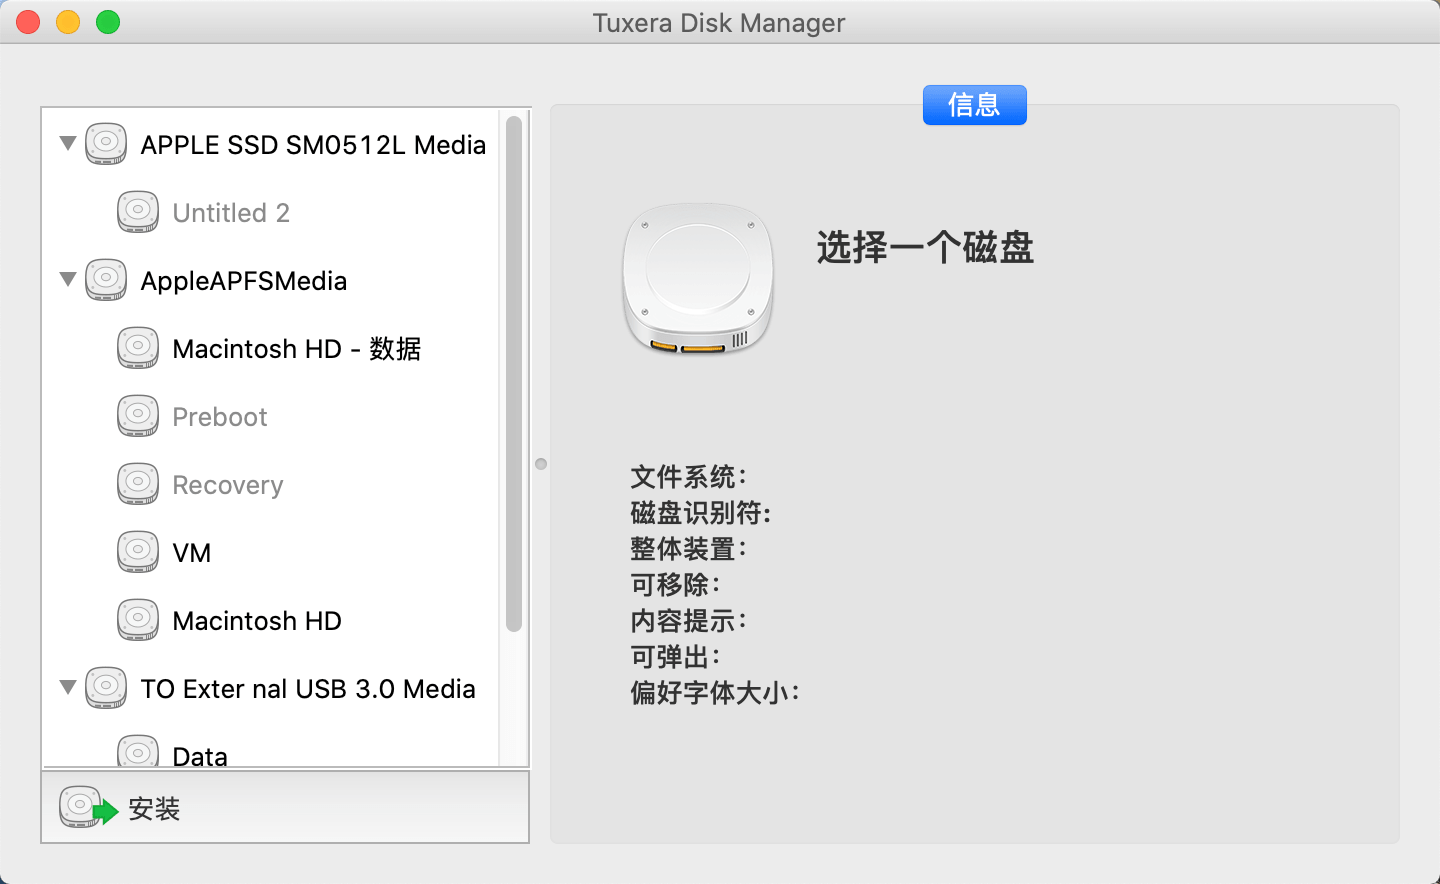
Task: Click the yellow minimize window button
Action: coord(68,22)
